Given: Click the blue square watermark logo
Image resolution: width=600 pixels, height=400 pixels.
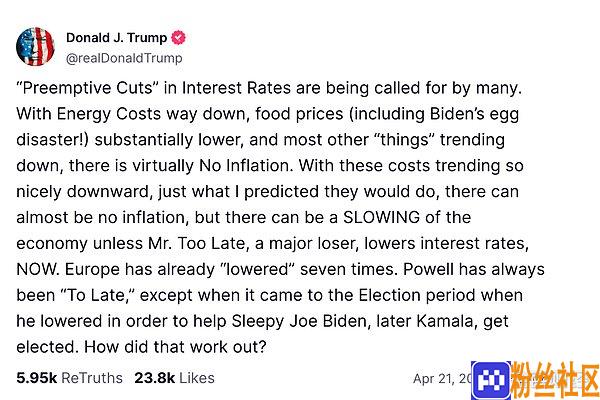Looking at the screenshot, I should tap(491, 380).
